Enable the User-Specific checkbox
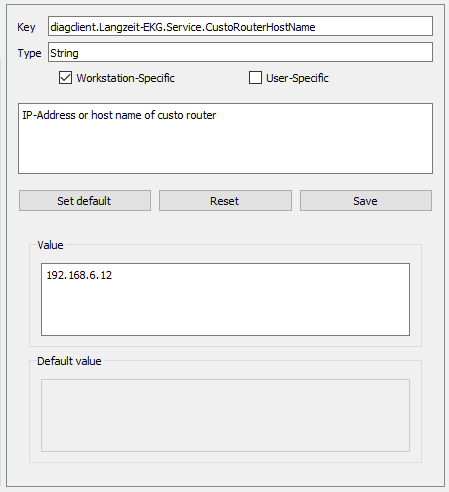The width and height of the screenshot is (449, 492). (255, 78)
